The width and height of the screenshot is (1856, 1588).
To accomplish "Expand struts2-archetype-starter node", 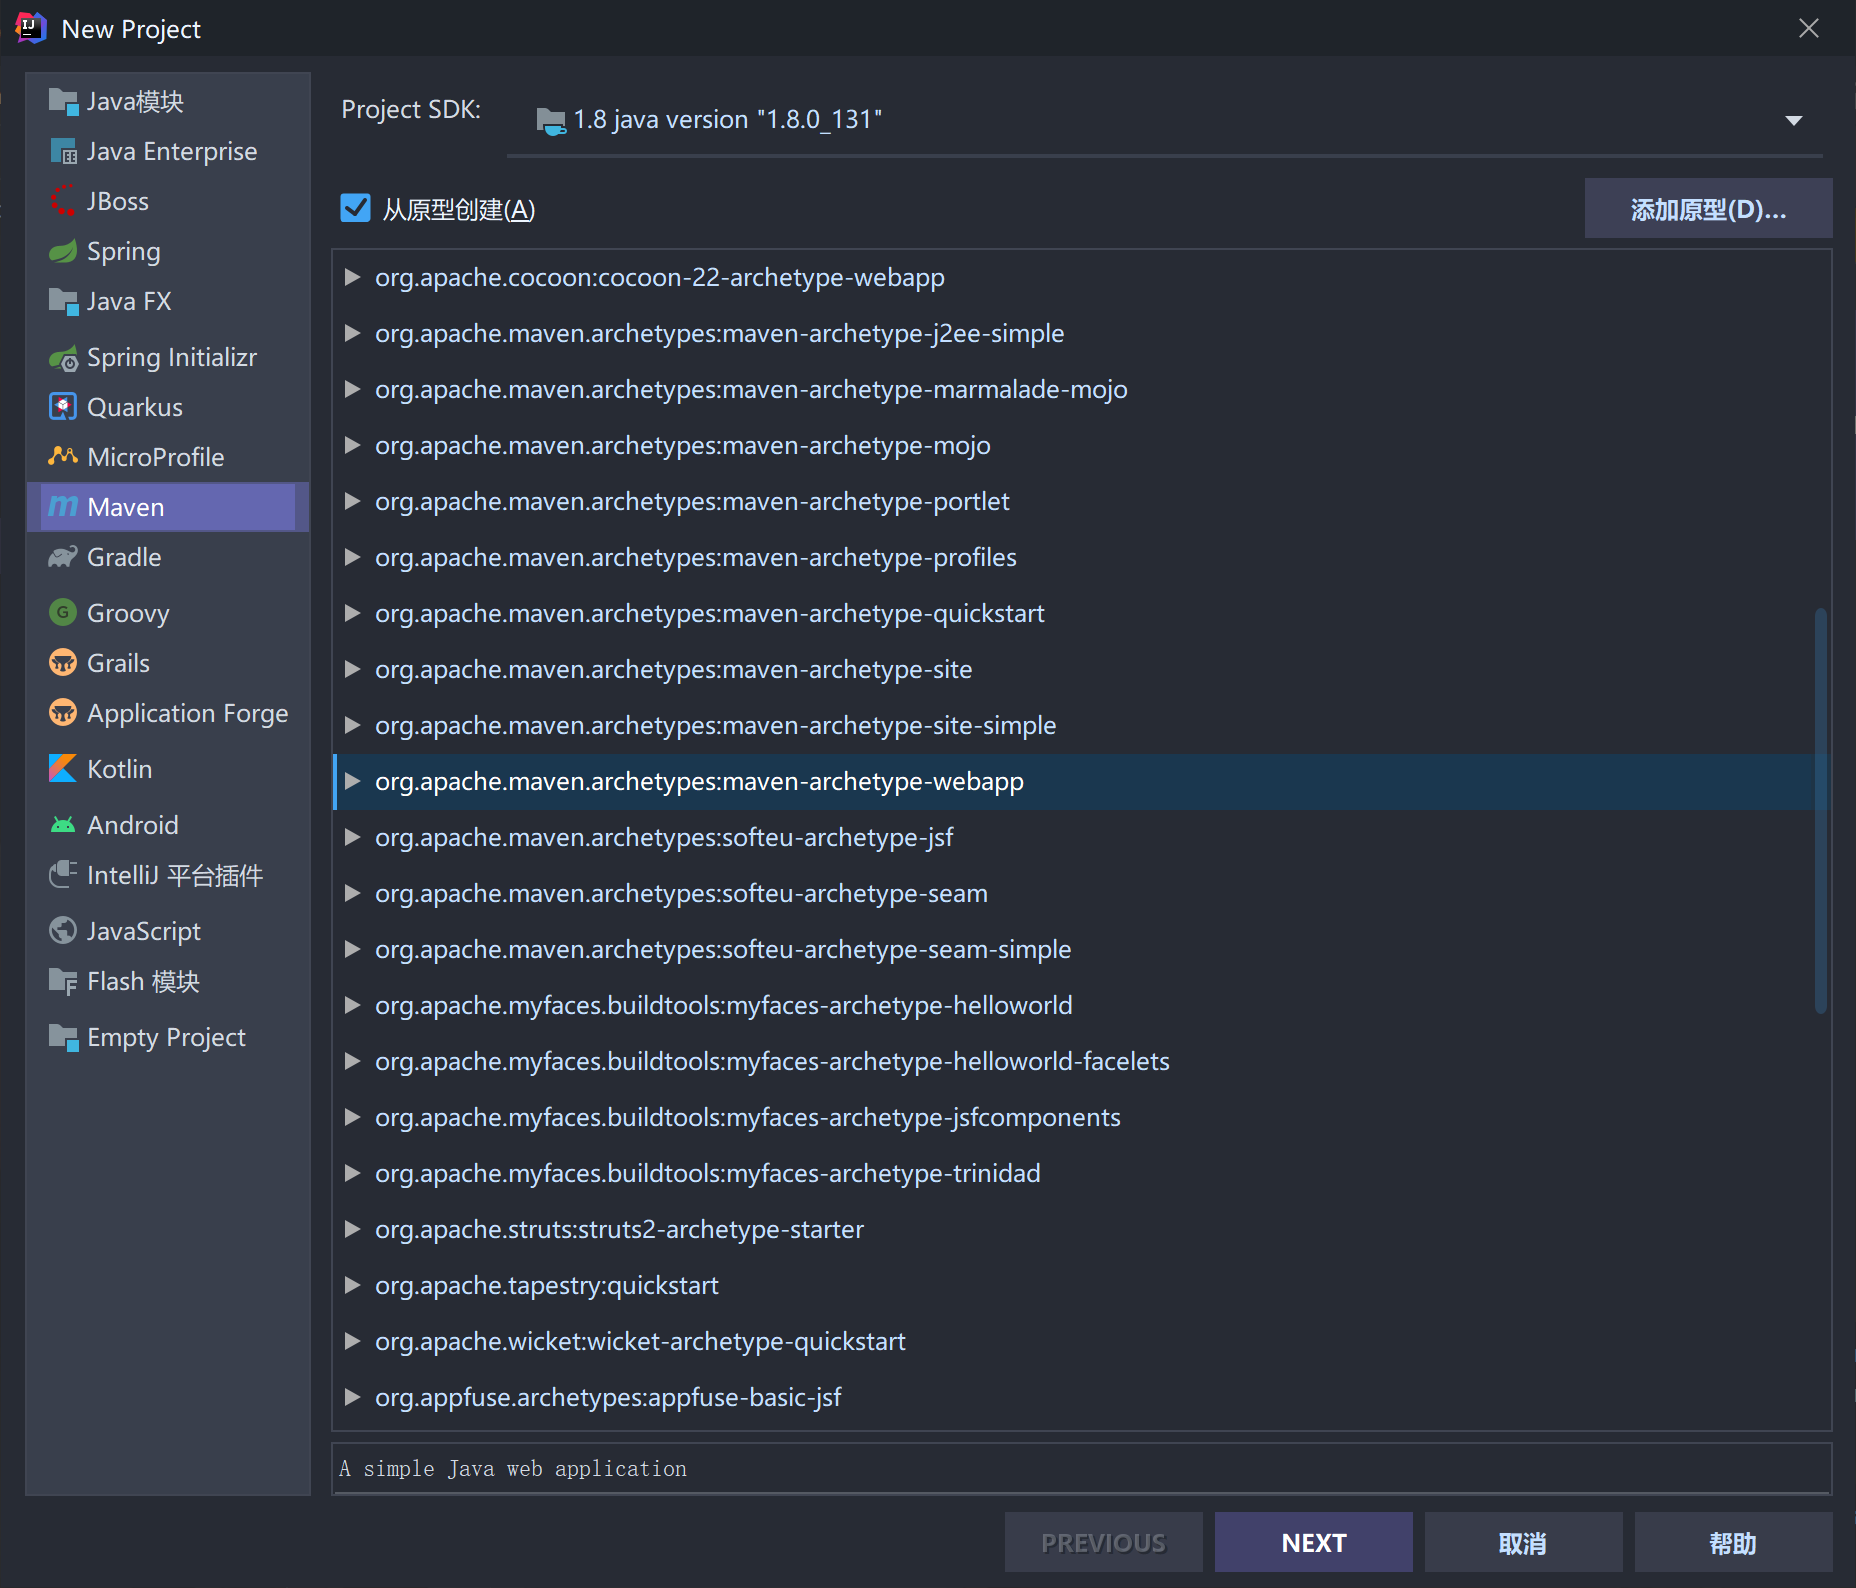I will pos(352,1229).
